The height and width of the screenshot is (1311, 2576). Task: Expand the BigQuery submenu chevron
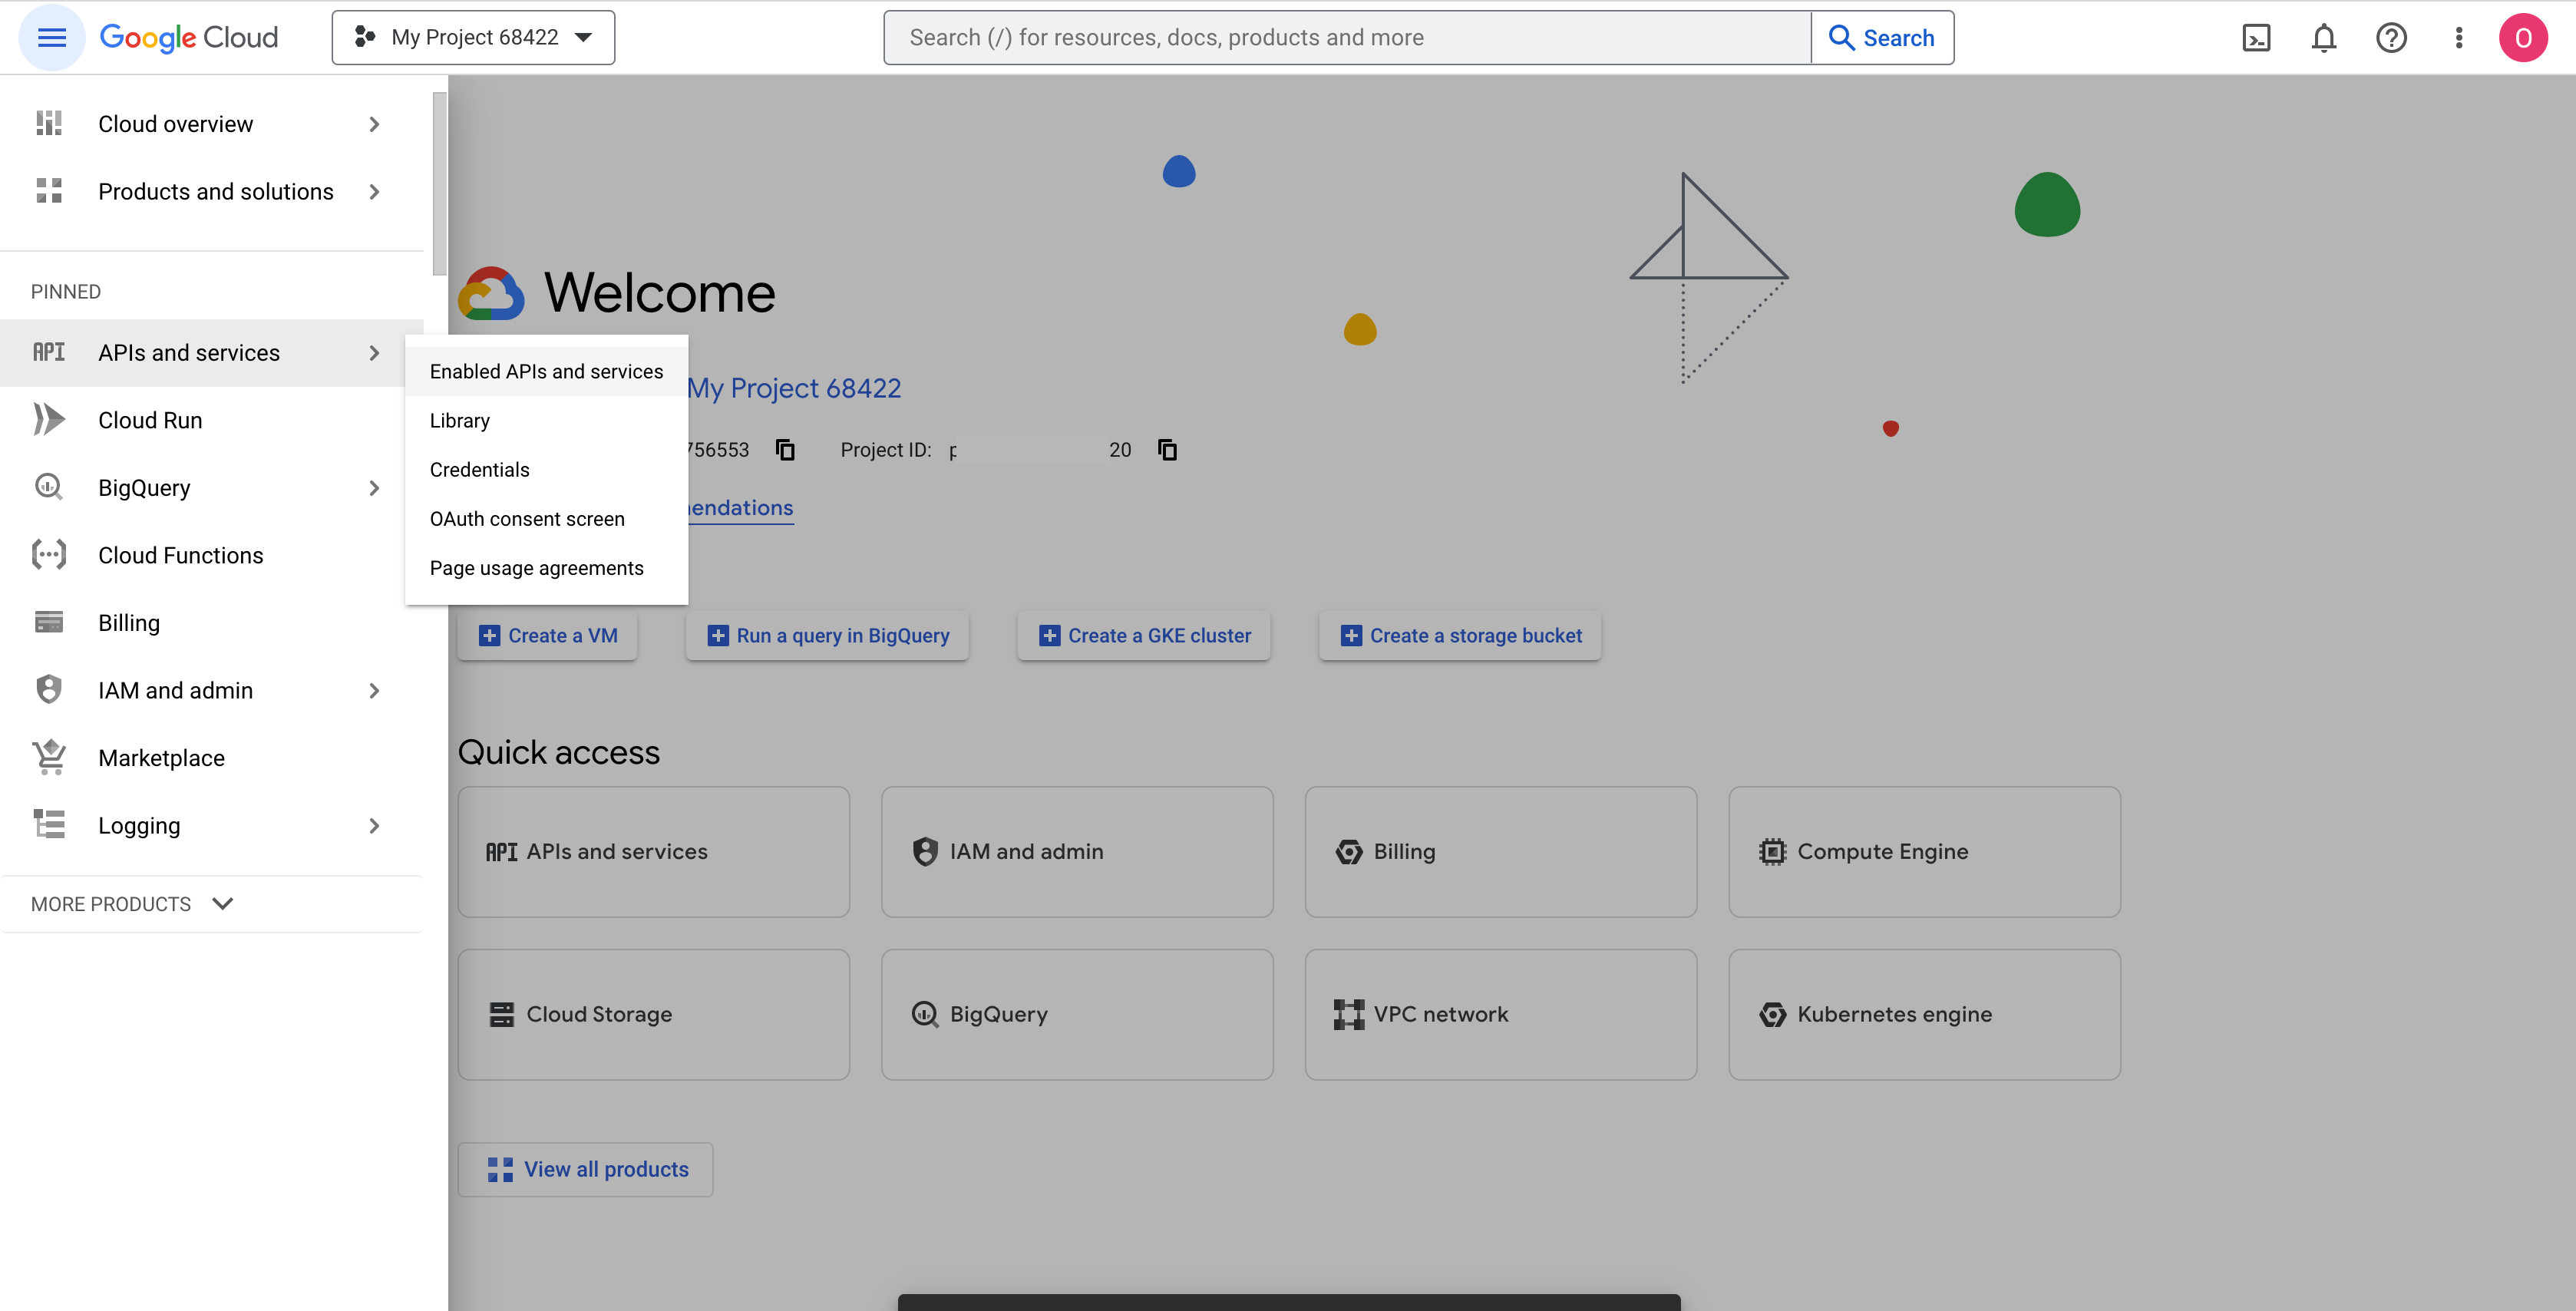click(374, 488)
